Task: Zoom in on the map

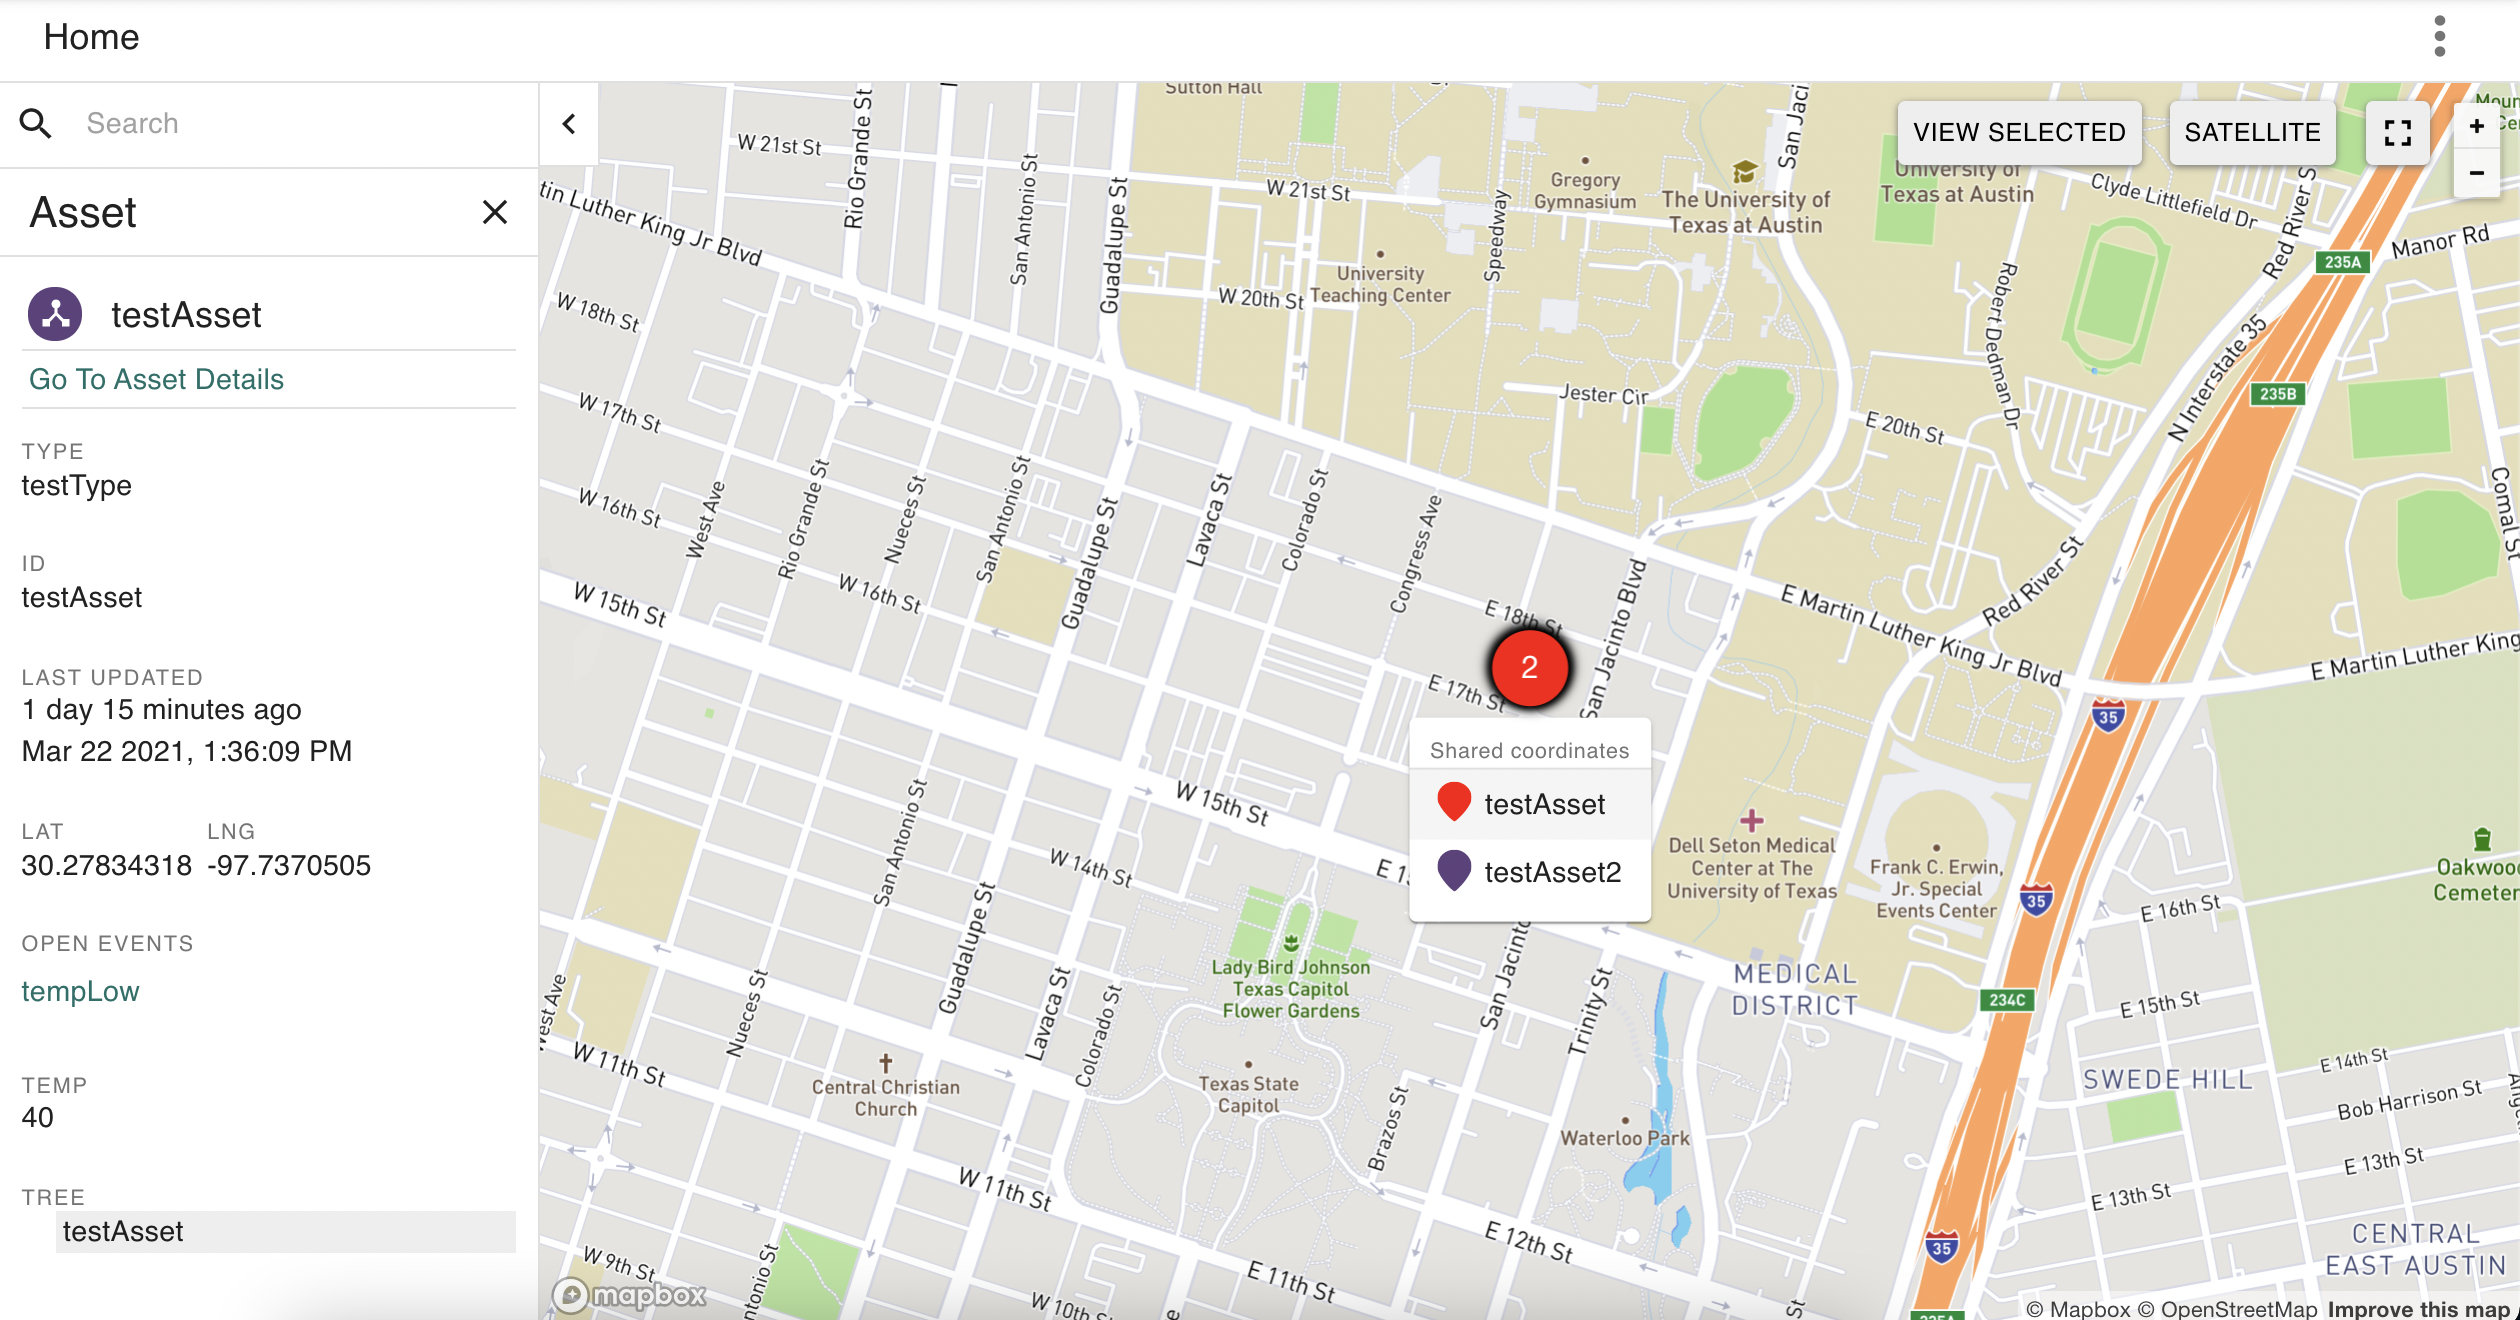Action: coord(2477,127)
